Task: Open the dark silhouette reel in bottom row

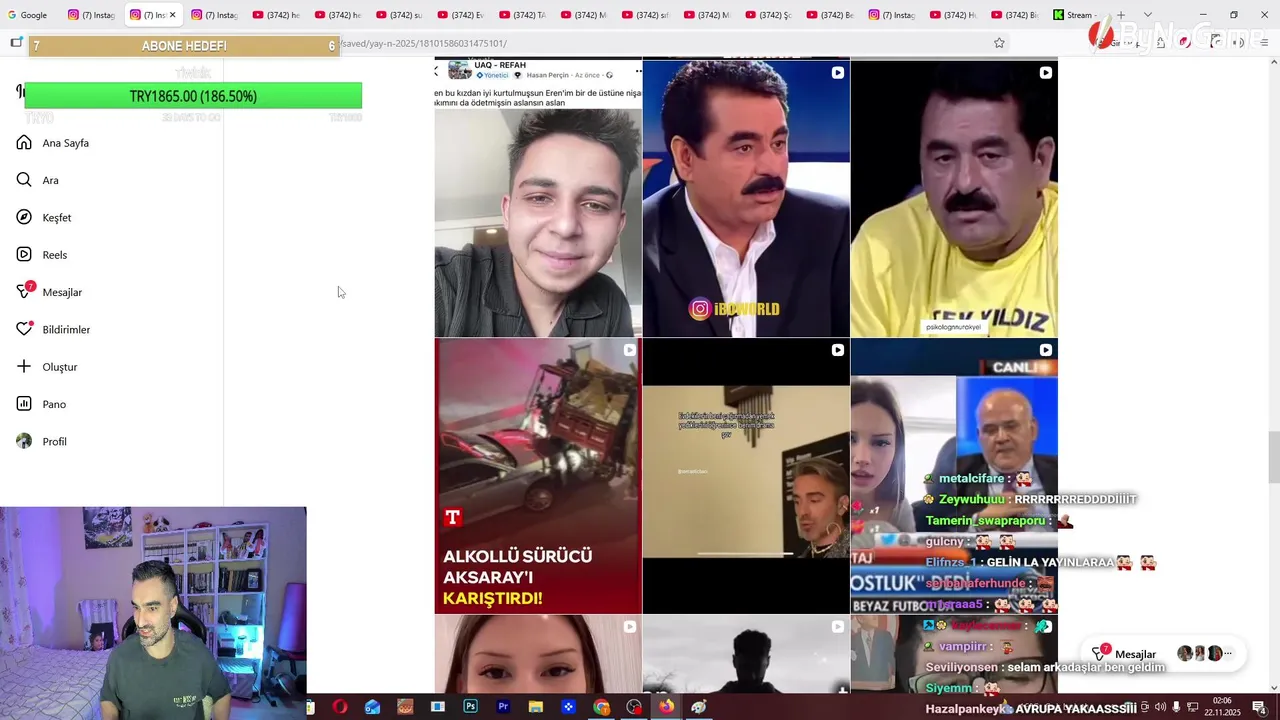Action: coord(746,654)
